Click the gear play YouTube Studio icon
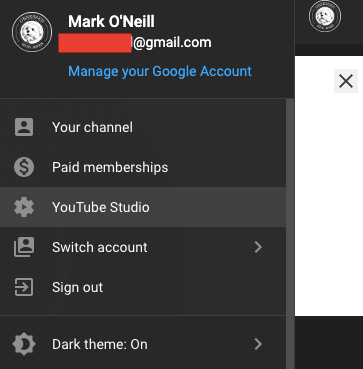Image resolution: width=363 pixels, height=369 pixels. [x=24, y=207]
